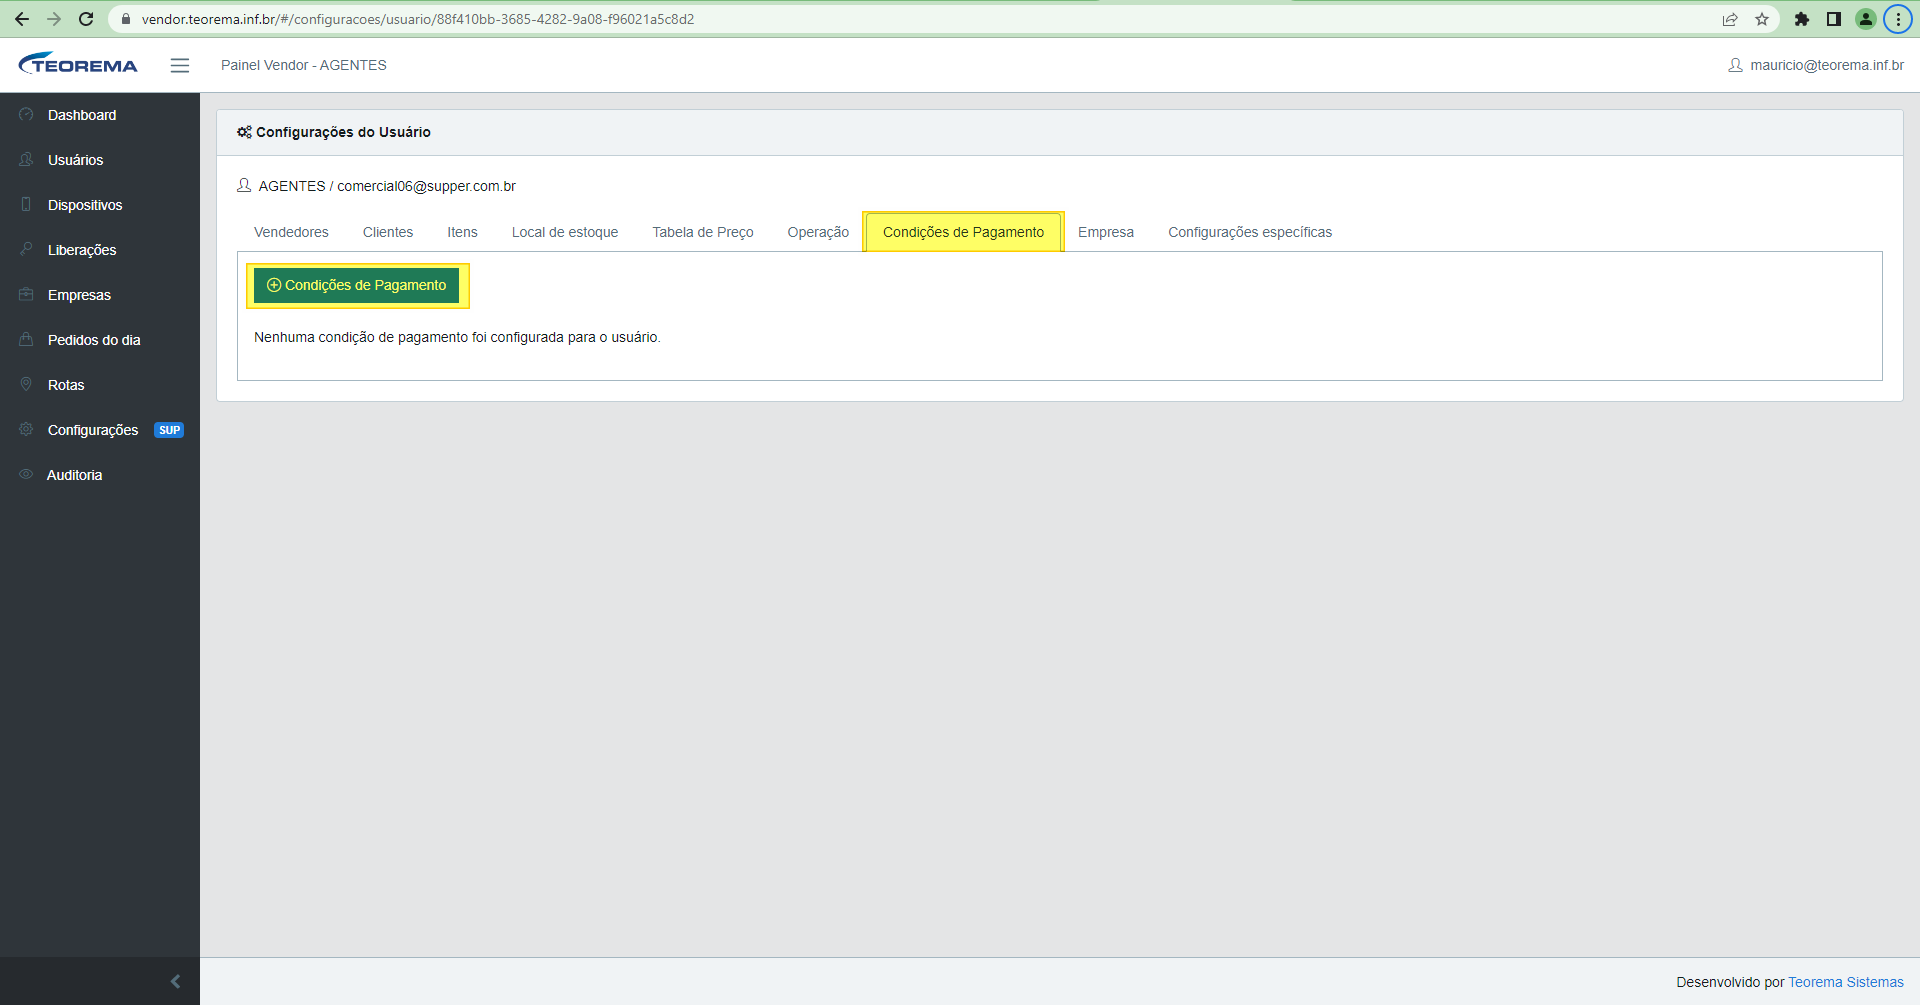
Task: Open Usuários in the sidebar
Action: click(x=100, y=160)
